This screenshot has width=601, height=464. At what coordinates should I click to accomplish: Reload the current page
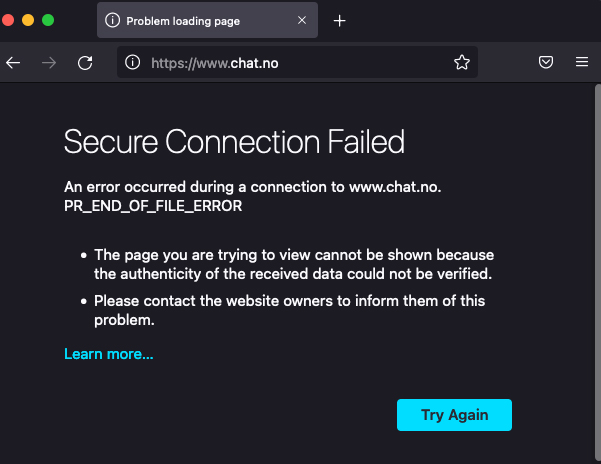85,62
